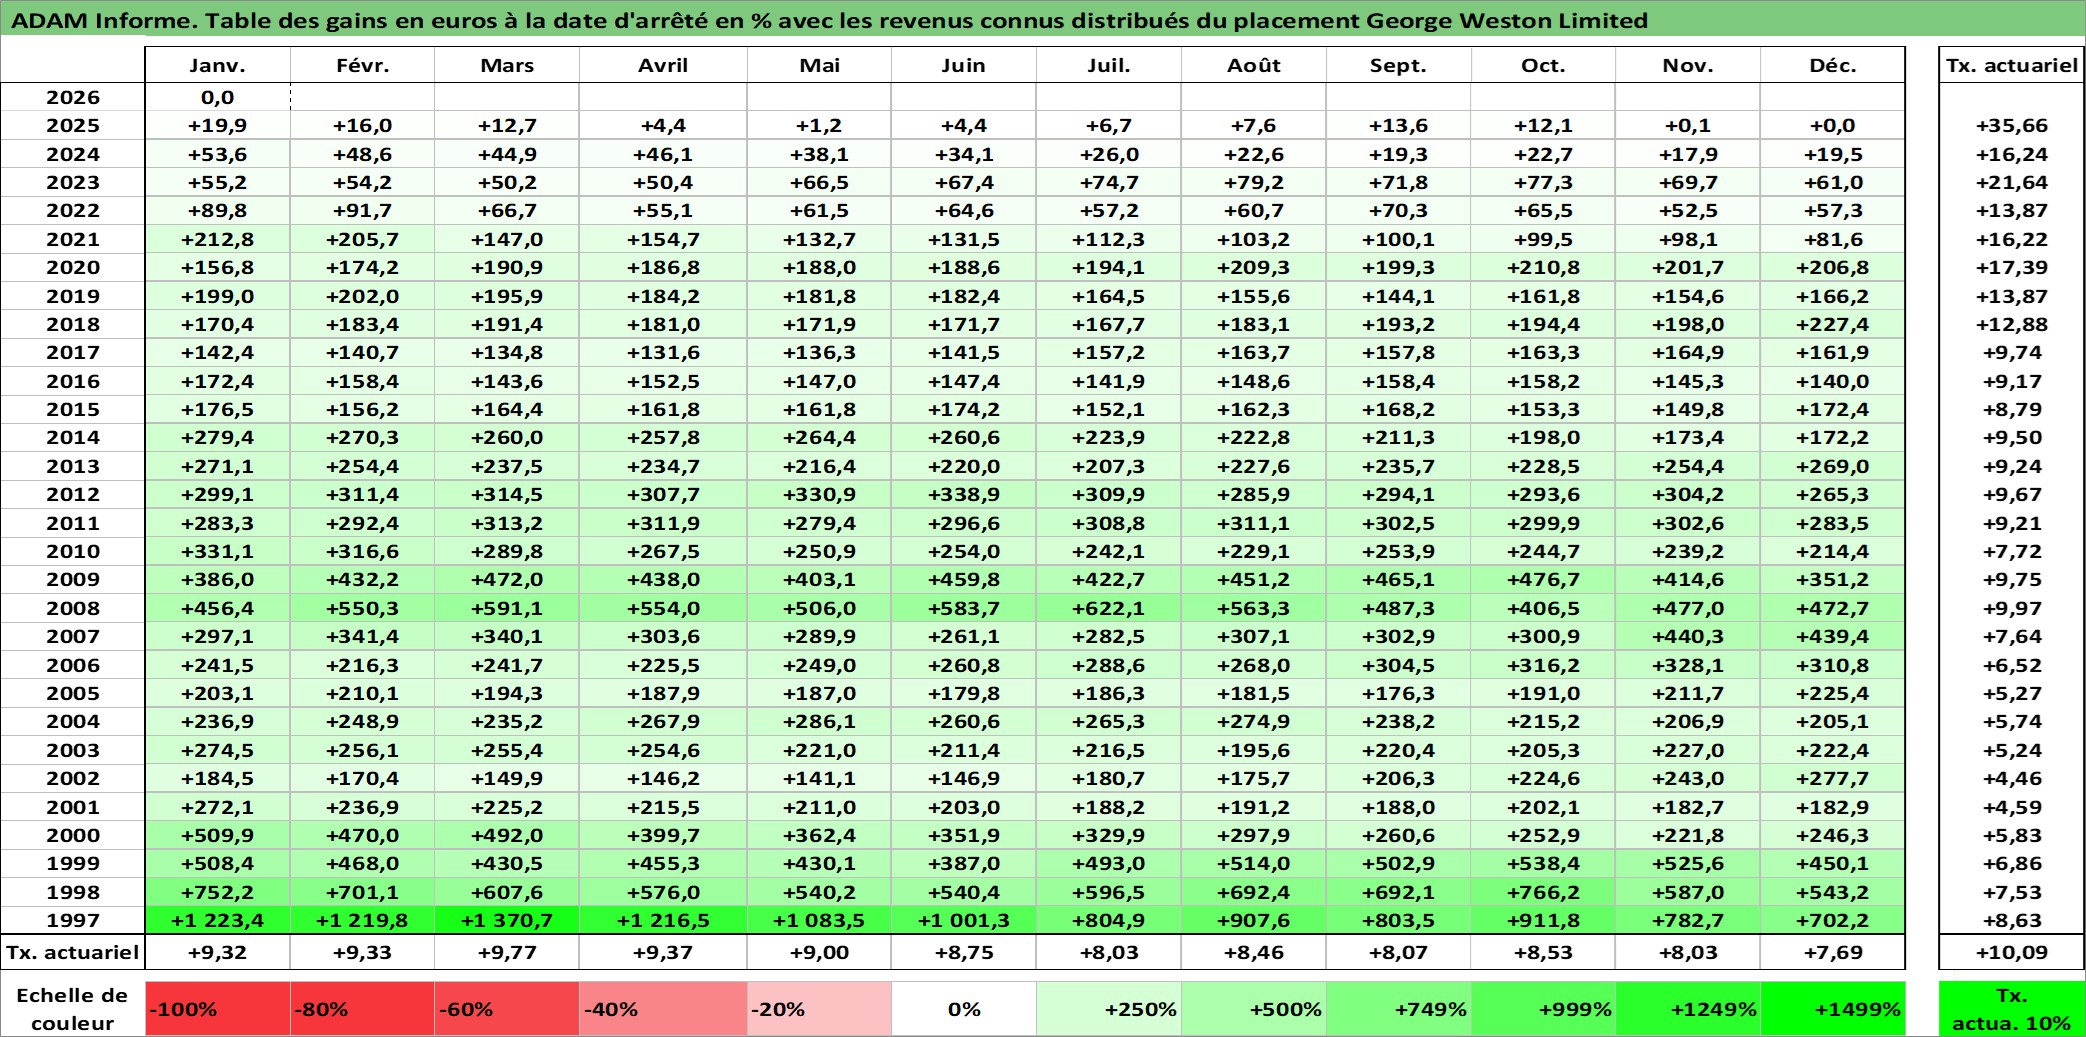Image resolution: width=2086 pixels, height=1037 pixels.
Task: Click the Tx. actuariel column header
Action: pyautogui.click(x=2012, y=65)
